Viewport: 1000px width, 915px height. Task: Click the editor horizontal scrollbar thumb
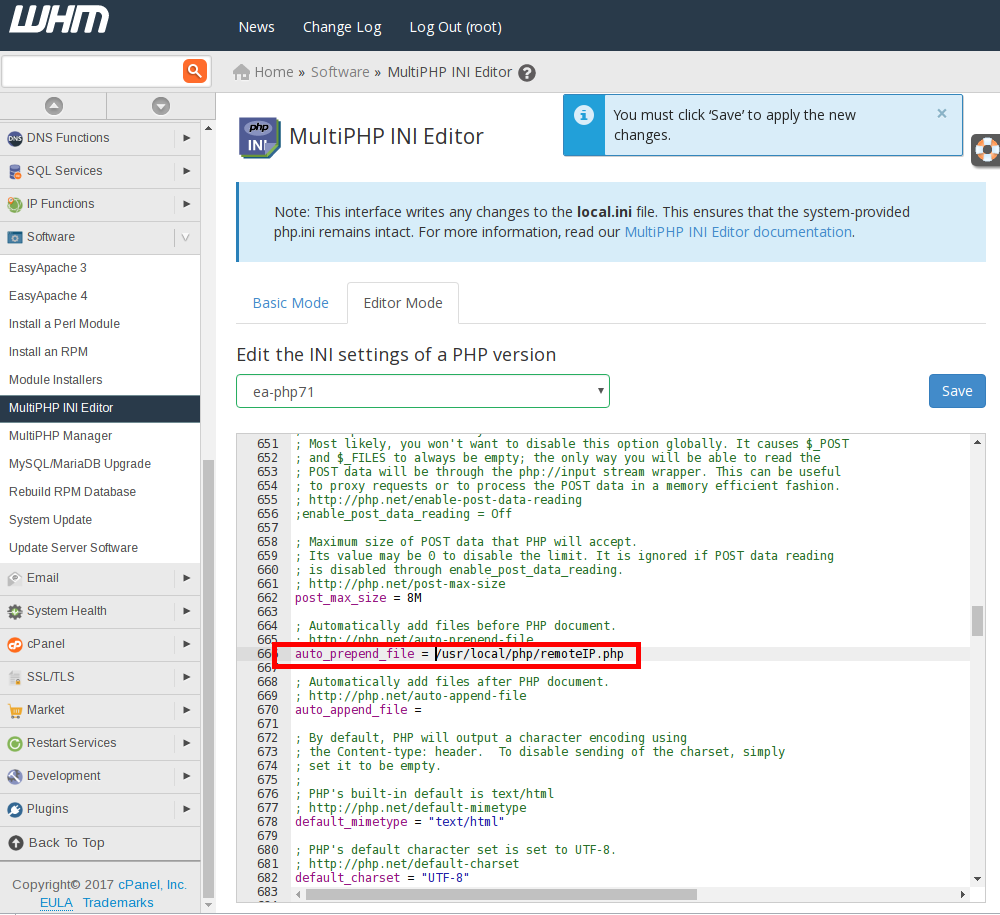pos(501,895)
